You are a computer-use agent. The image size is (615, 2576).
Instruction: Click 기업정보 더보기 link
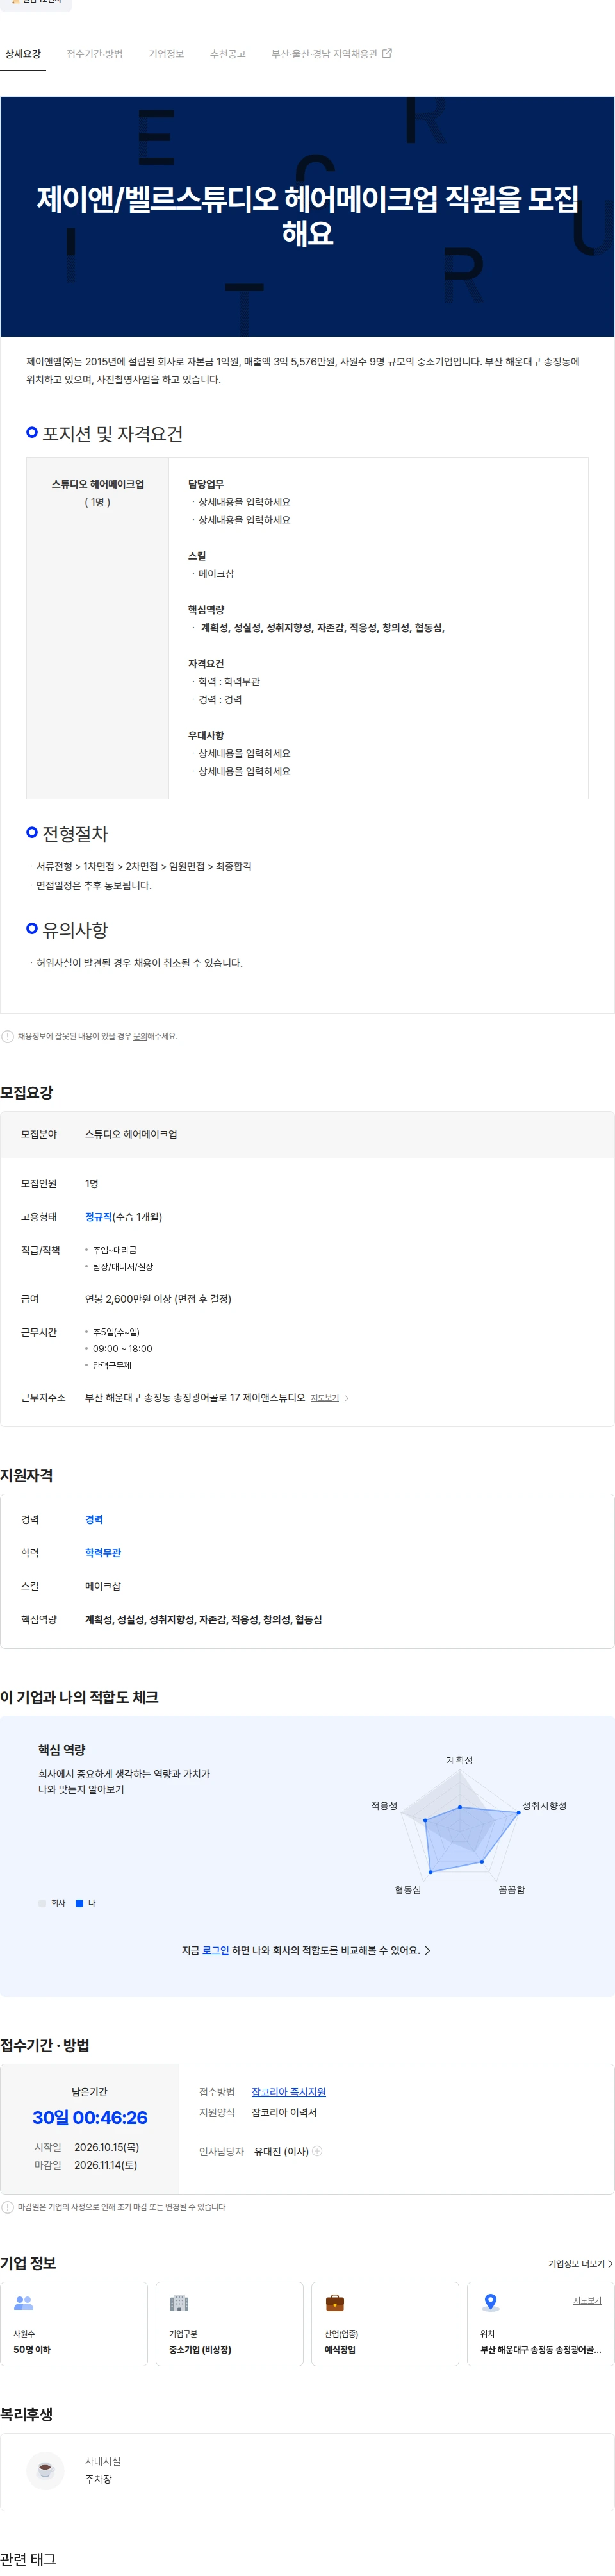pos(580,2263)
